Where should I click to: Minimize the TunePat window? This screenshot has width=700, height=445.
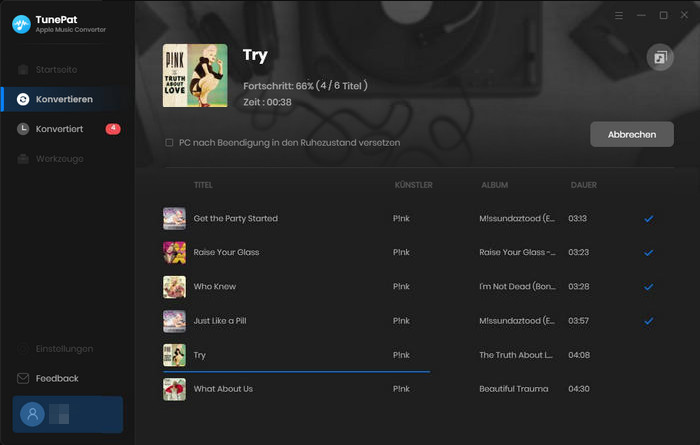tap(641, 15)
